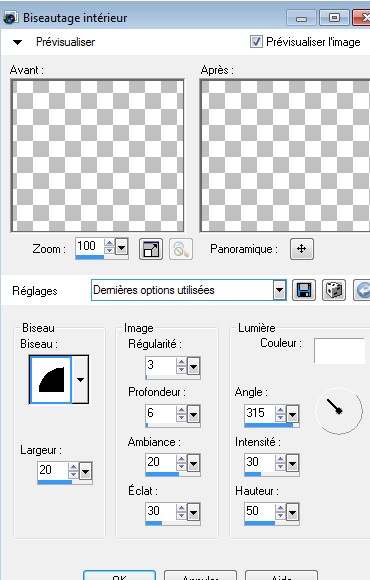
Task: Click the OK button
Action: coord(119,575)
